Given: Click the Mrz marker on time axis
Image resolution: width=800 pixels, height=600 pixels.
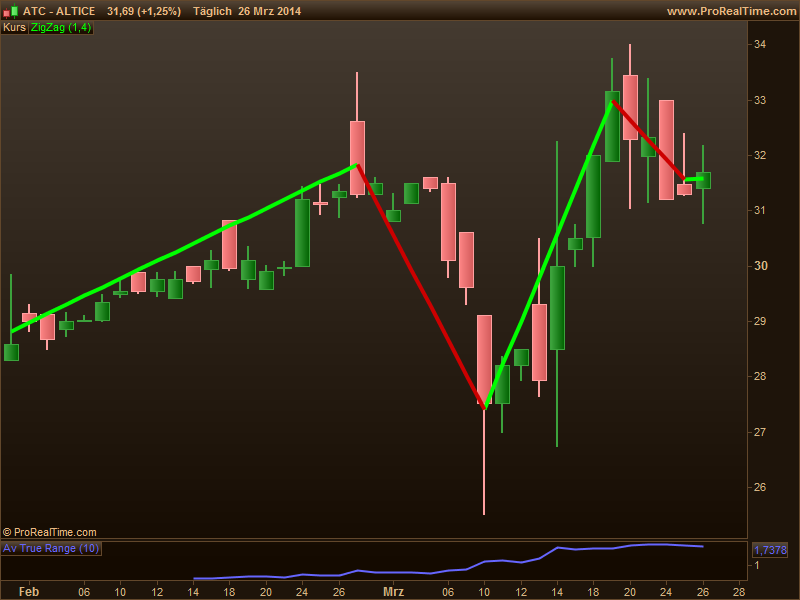Looking at the screenshot, I should [393, 592].
